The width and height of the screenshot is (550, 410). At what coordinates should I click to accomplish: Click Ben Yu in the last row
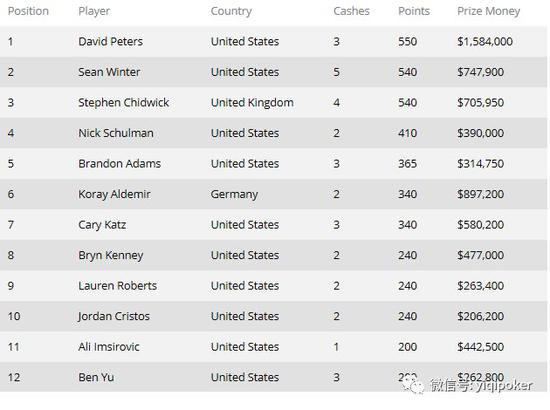pos(96,377)
